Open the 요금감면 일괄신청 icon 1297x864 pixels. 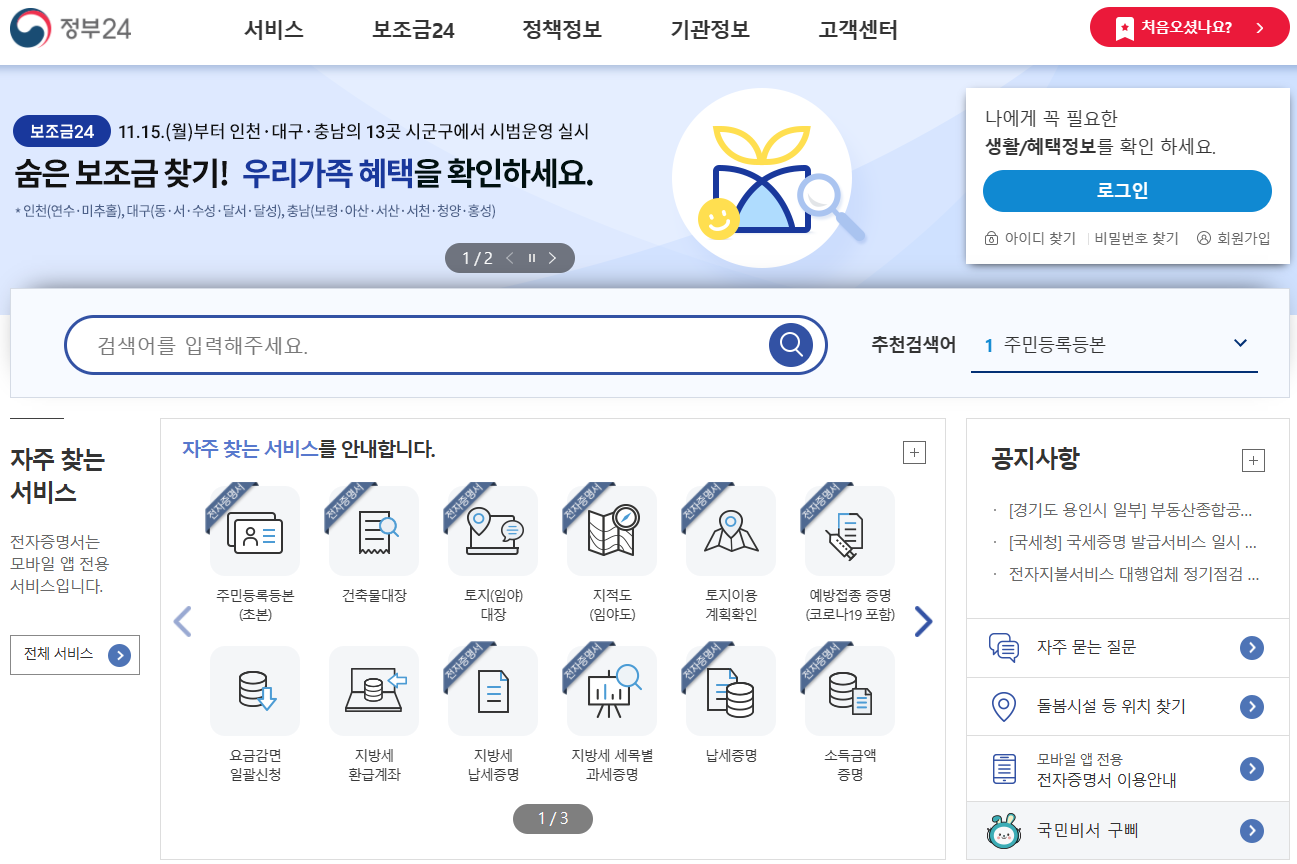pos(254,691)
